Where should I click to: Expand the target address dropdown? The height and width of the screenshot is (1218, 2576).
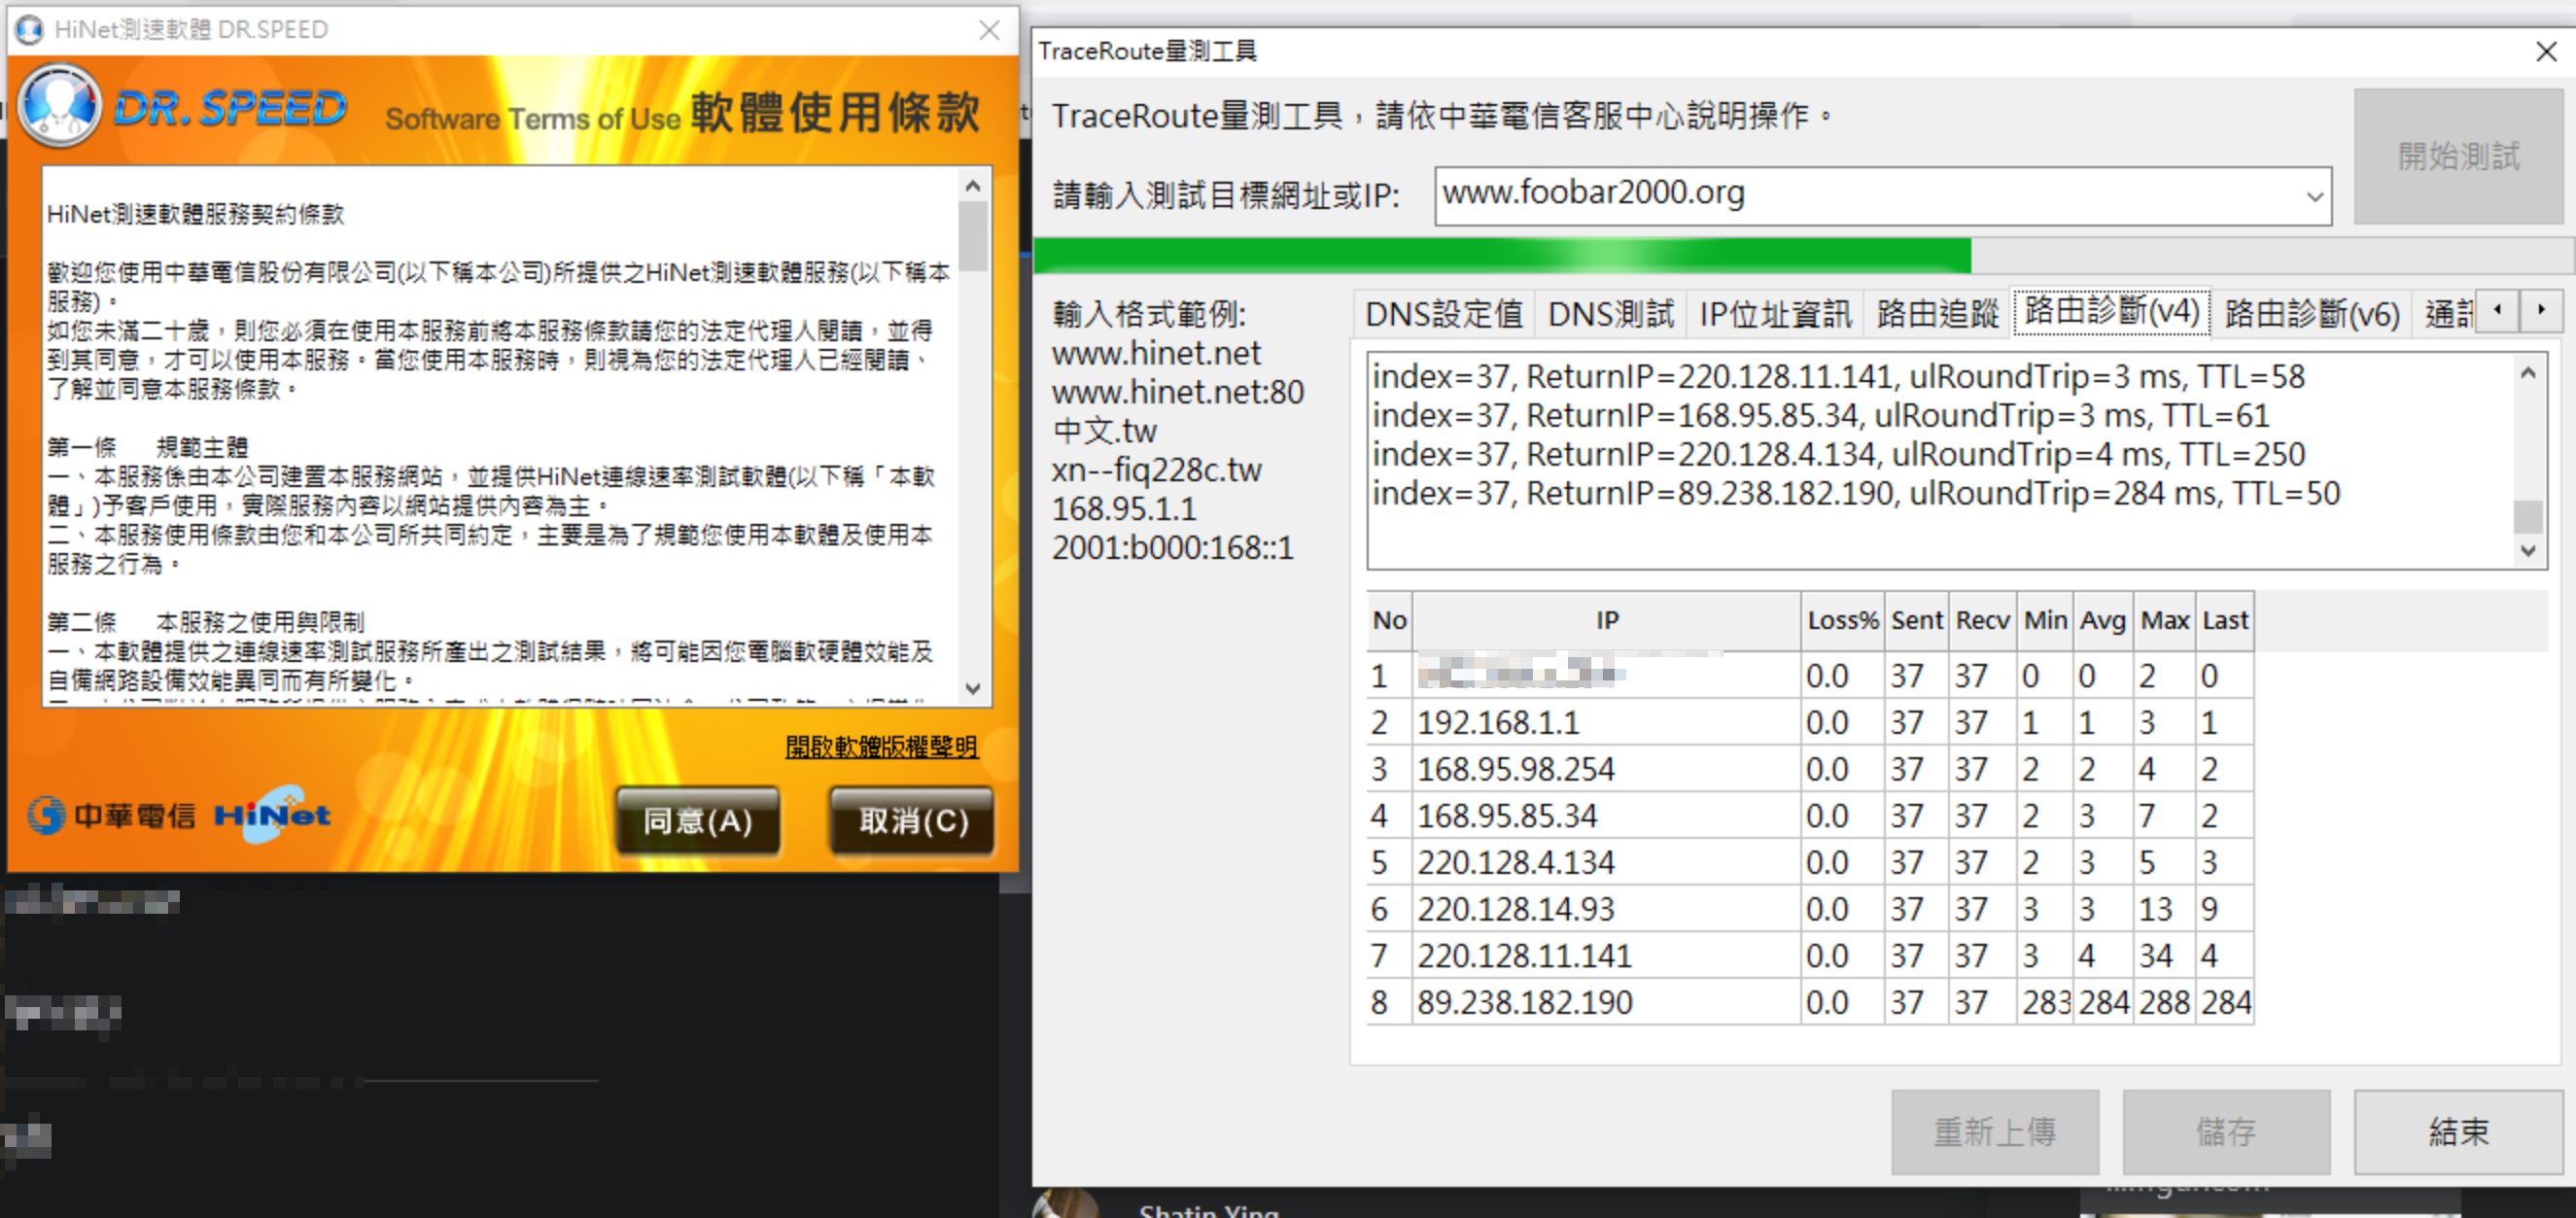pyautogui.click(x=2314, y=196)
